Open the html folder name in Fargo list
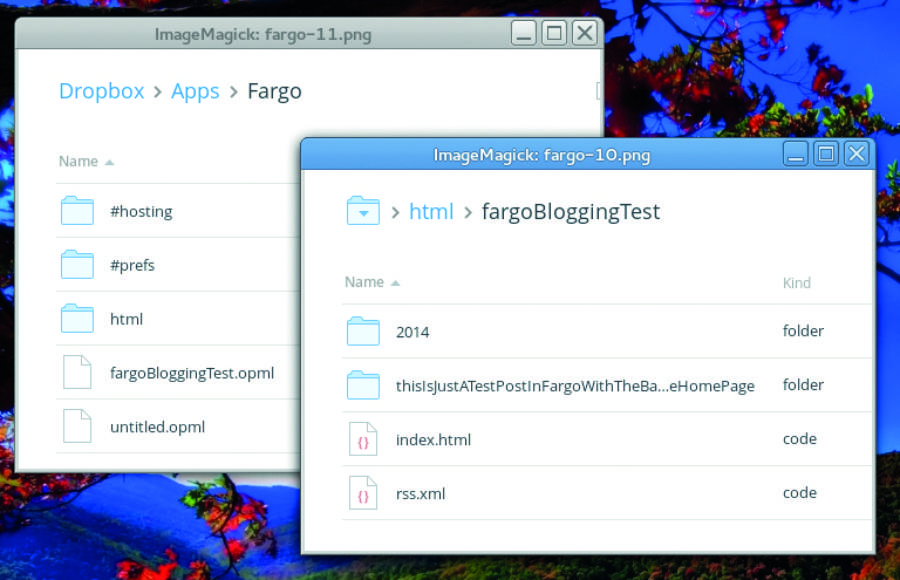 click(x=126, y=319)
